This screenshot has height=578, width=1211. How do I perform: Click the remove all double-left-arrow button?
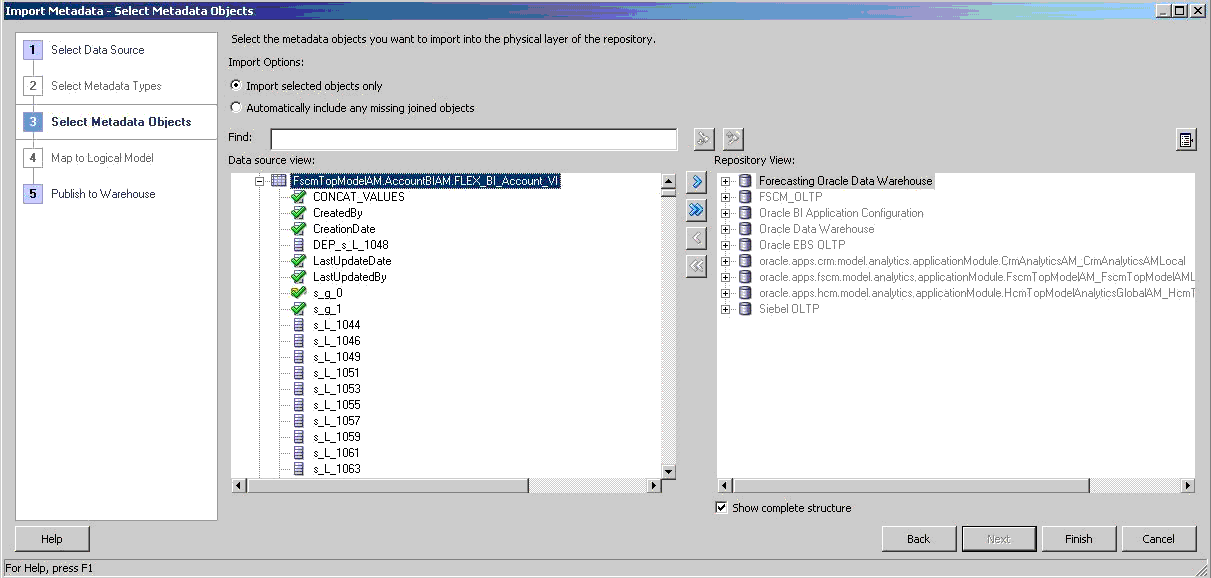(x=697, y=266)
